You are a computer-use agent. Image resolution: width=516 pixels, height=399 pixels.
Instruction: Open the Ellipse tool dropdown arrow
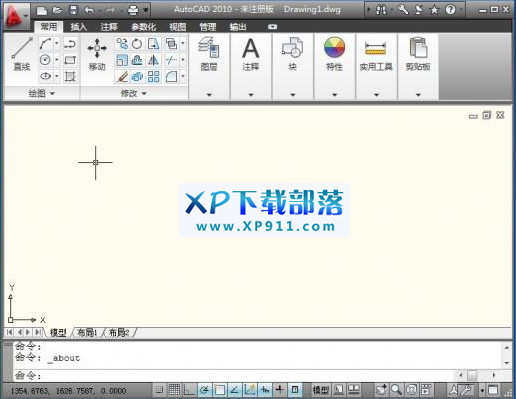pyautogui.click(x=57, y=76)
